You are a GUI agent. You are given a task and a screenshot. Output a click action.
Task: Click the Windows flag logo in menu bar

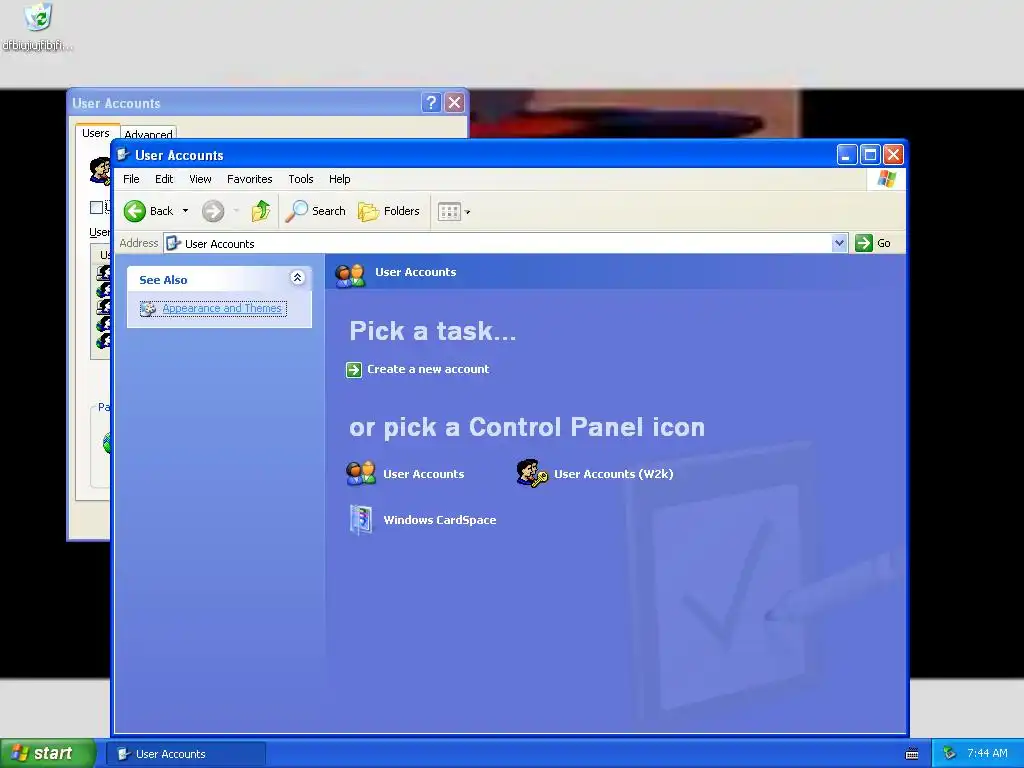point(887,178)
